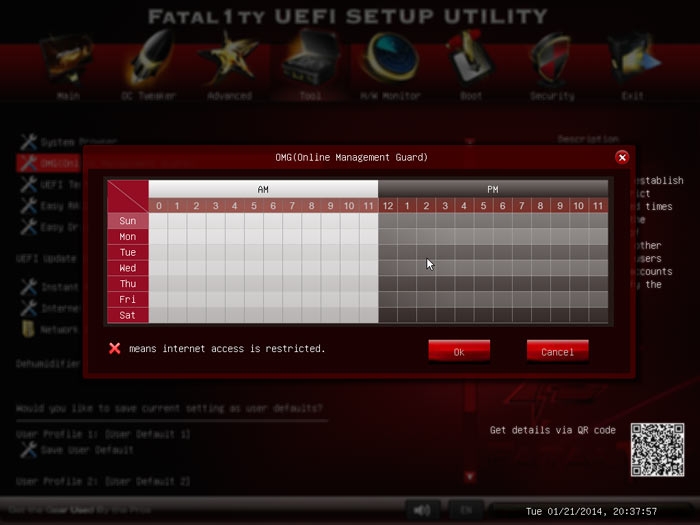
Task: Click the Exit icon
Action: click(x=633, y=60)
